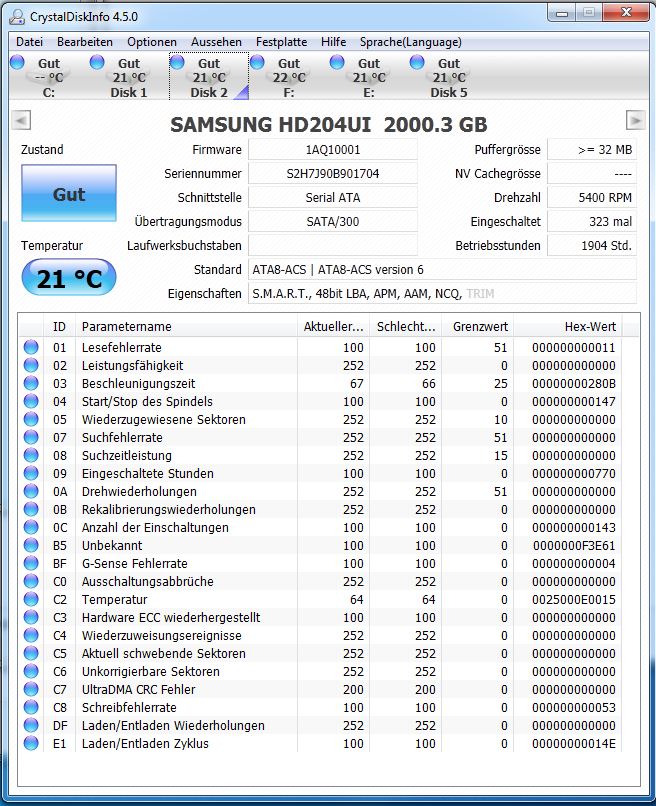Click status icon of Unkorrigierbare Sektoren row

pyautogui.click(x=31, y=671)
